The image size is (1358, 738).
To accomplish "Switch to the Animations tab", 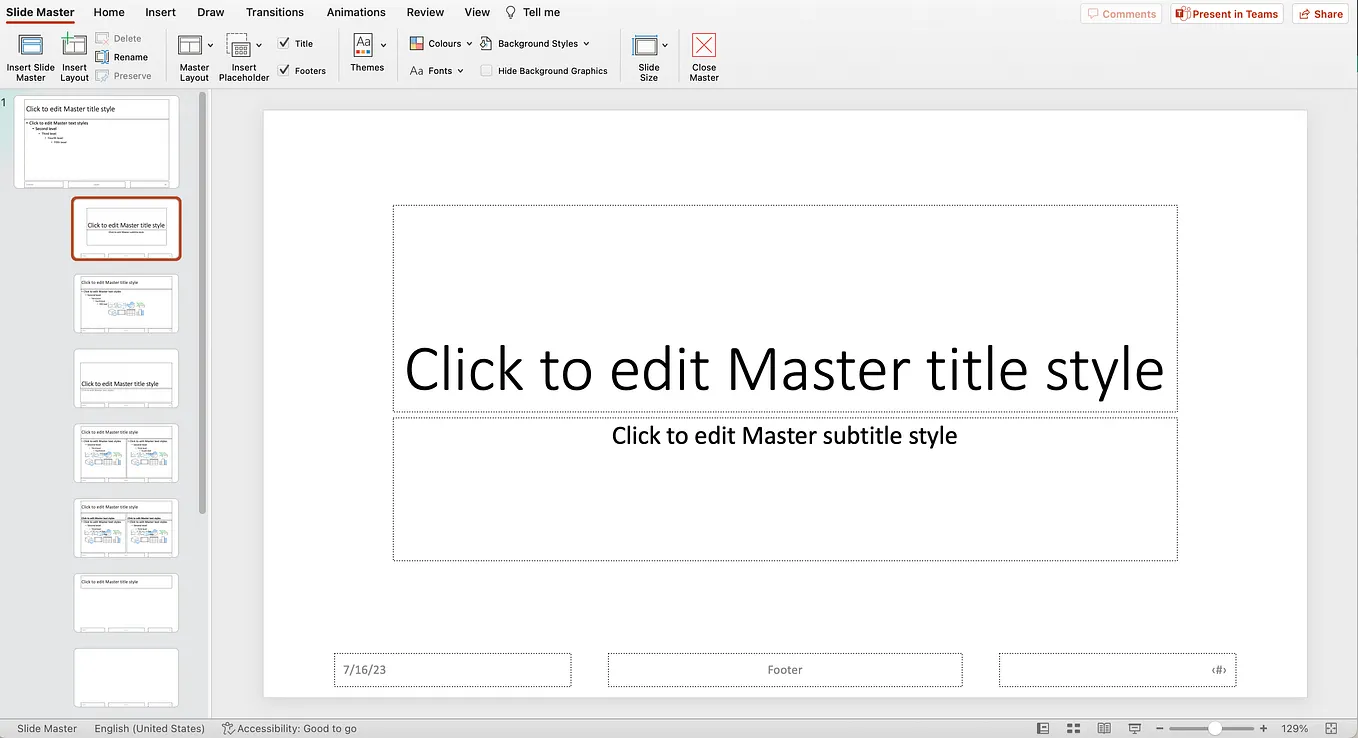I will pyautogui.click(x=356, y=12).
